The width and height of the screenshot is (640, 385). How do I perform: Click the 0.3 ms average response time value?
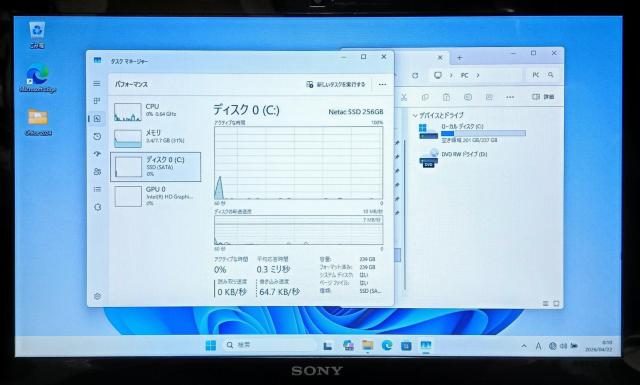click(273, 269)
